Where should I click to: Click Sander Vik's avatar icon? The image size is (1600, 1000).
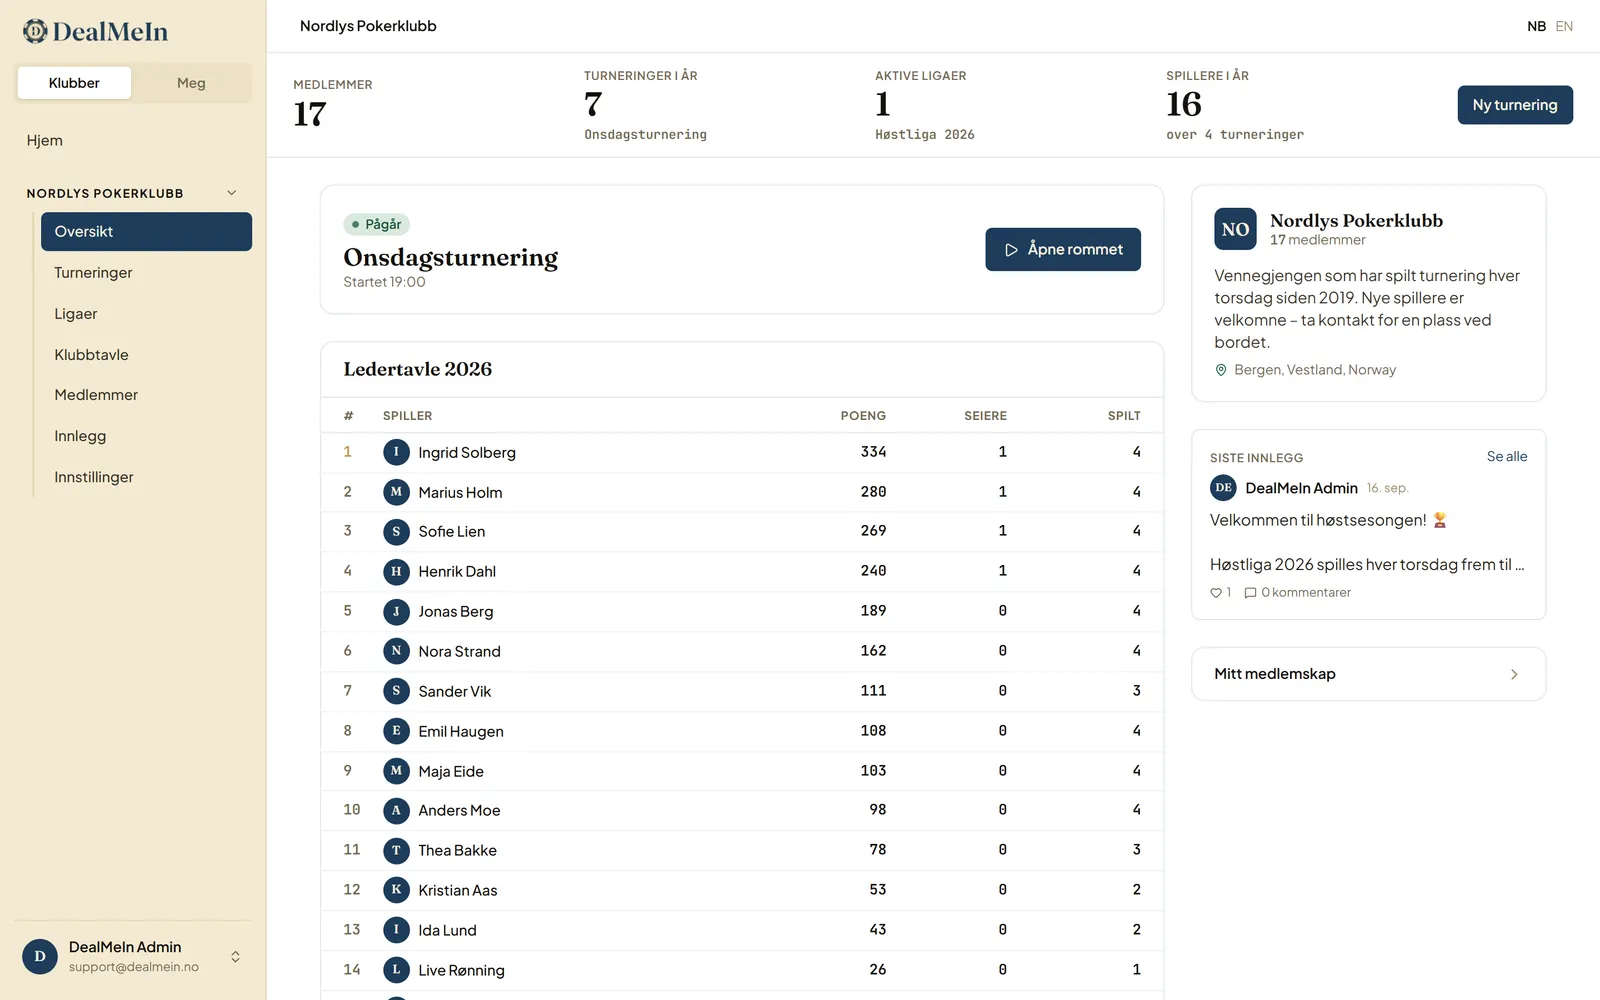coord(396,691)
